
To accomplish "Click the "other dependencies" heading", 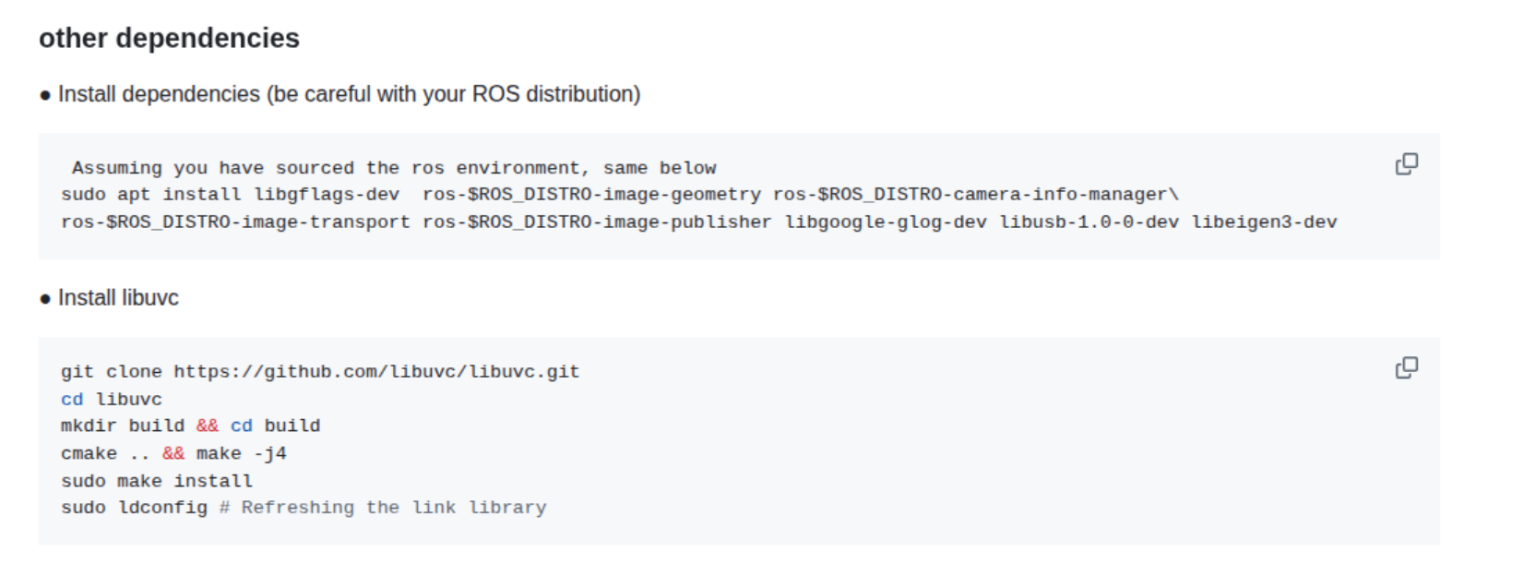I will coord(169,39).
